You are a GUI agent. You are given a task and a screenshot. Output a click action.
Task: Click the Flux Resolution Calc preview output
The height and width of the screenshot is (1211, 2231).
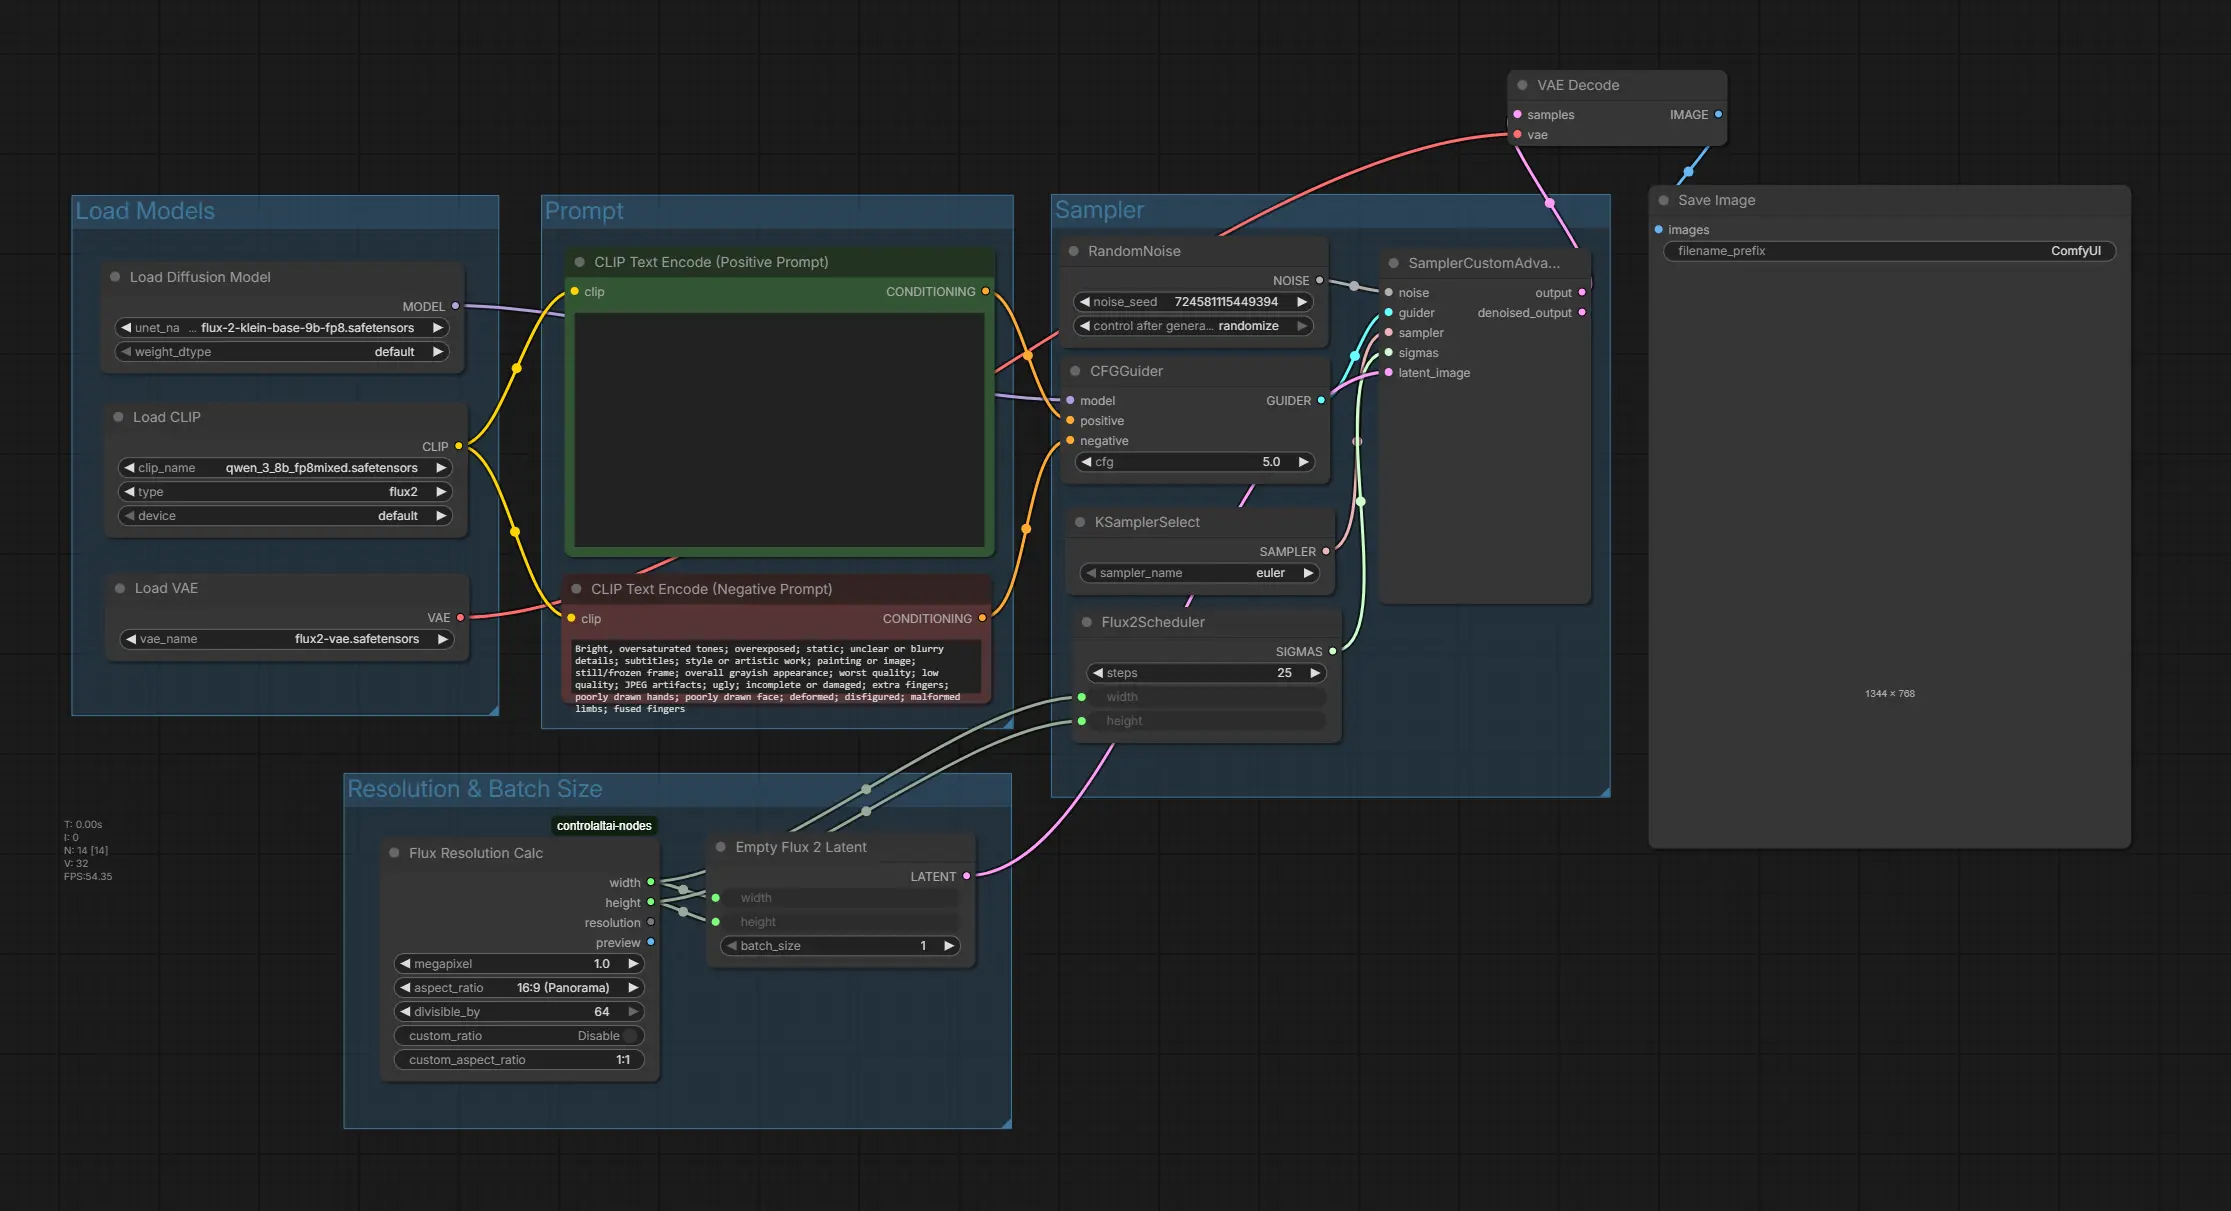(651, 942)
